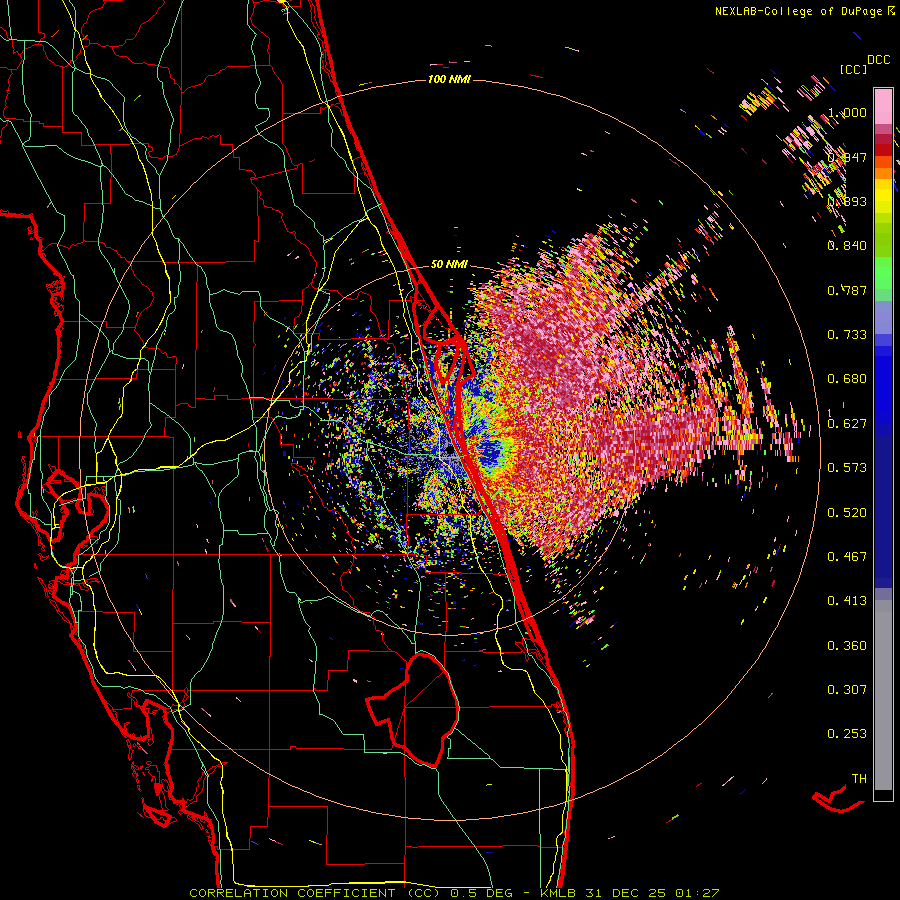Click the 0.573 legend value
The height and width of the screenshot is (900, 900).
847,468
